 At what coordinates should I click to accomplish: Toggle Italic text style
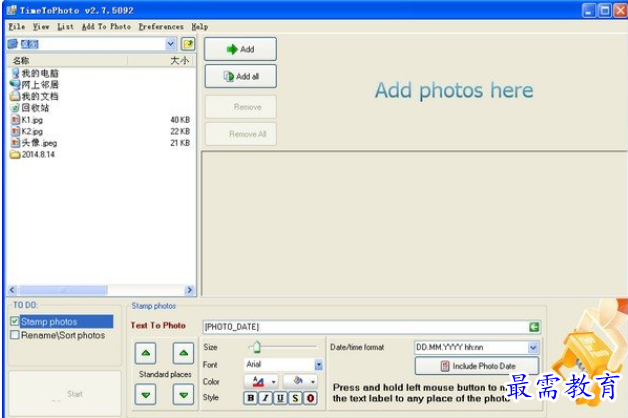point(265,398)
